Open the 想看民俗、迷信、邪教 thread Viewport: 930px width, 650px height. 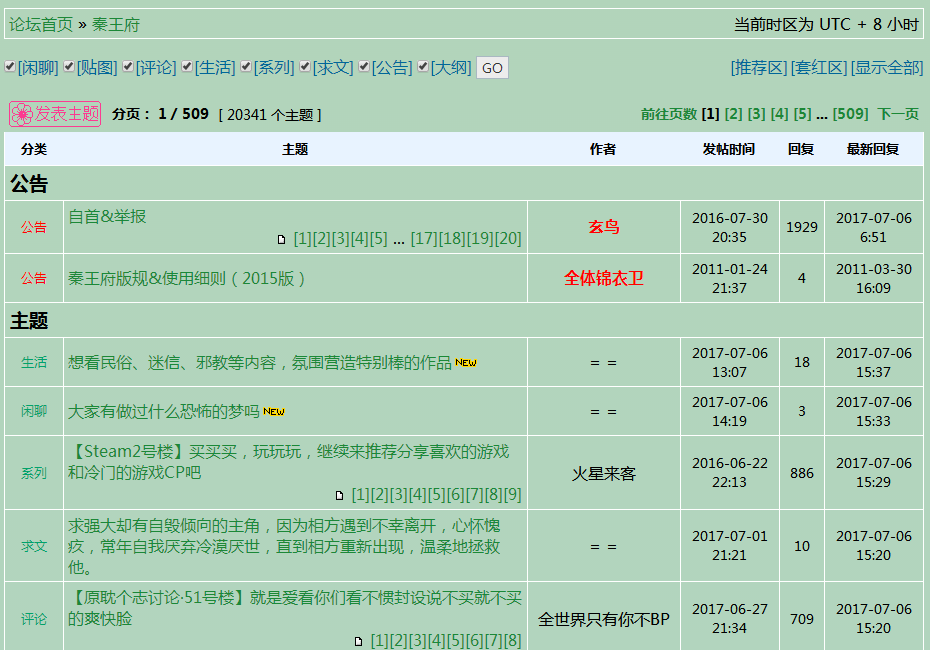click(260, 362)
